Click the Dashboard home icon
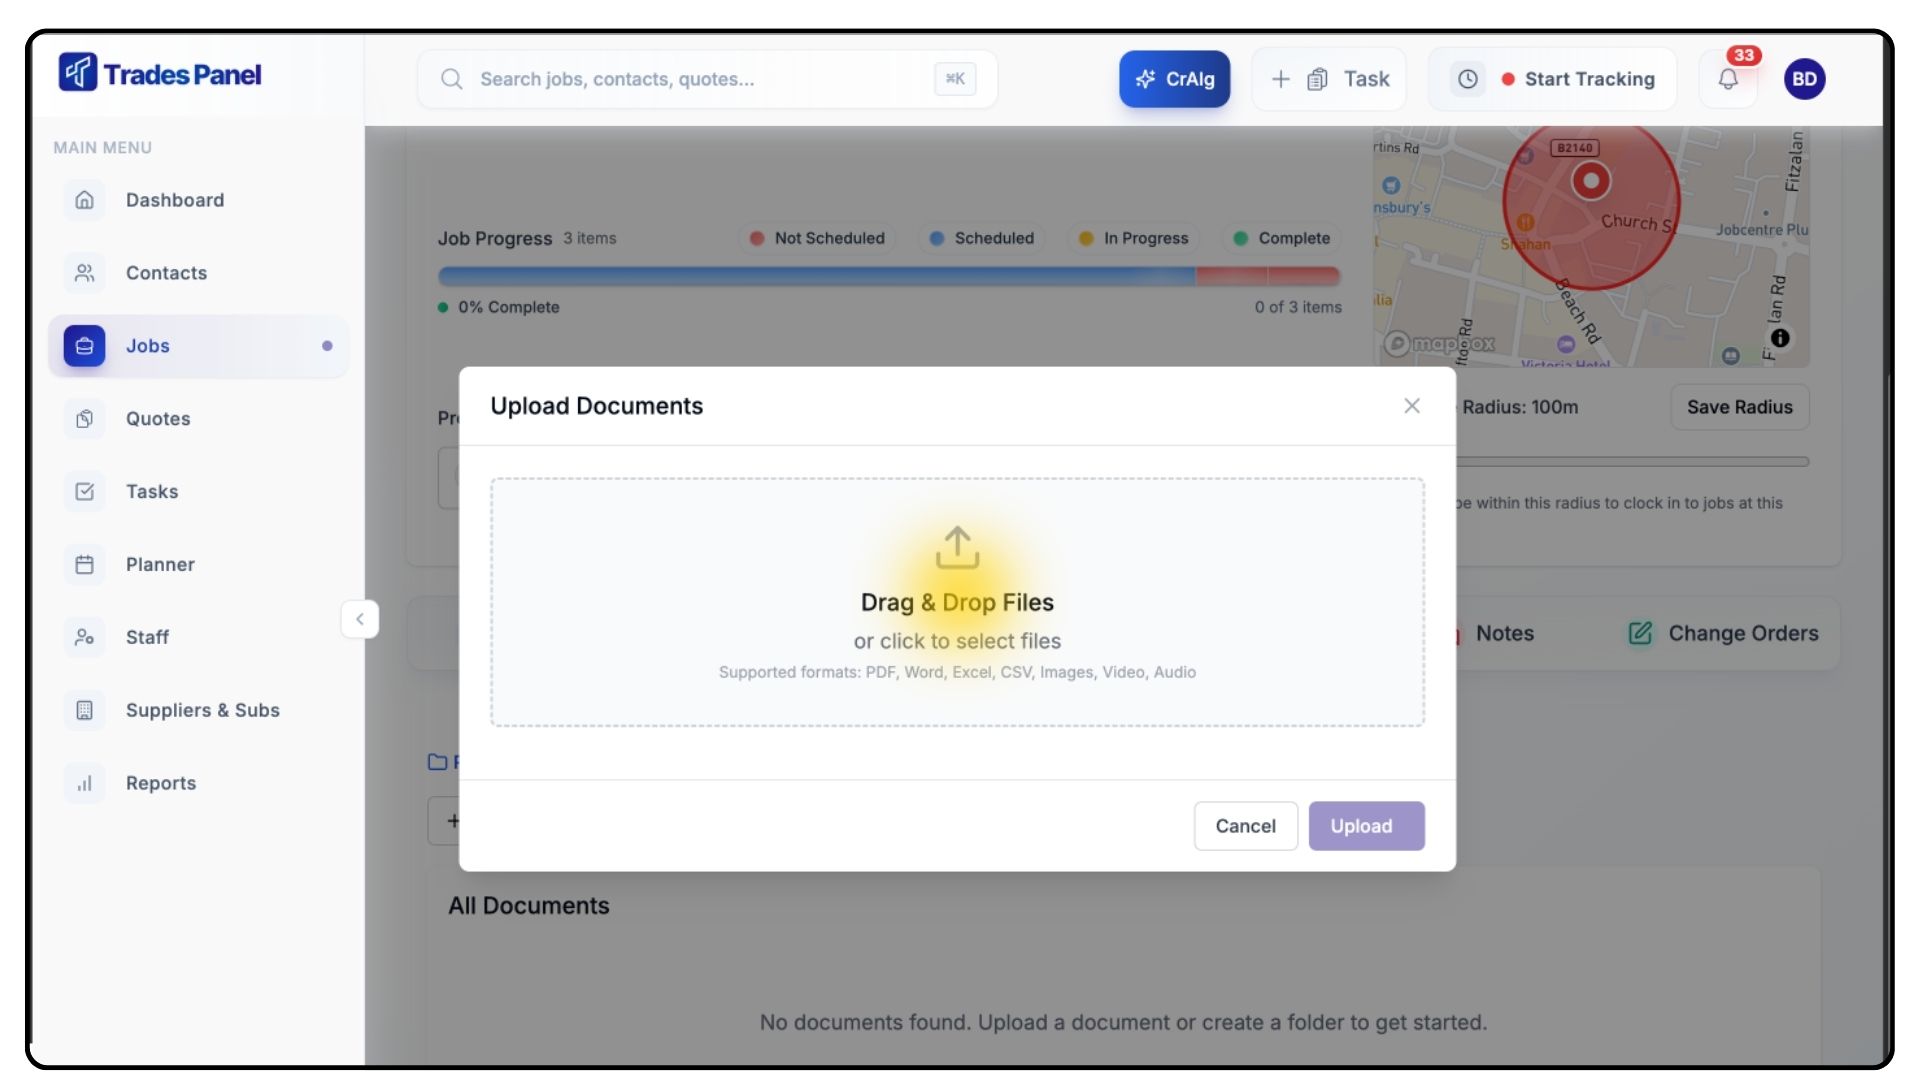 click(85, 200)
